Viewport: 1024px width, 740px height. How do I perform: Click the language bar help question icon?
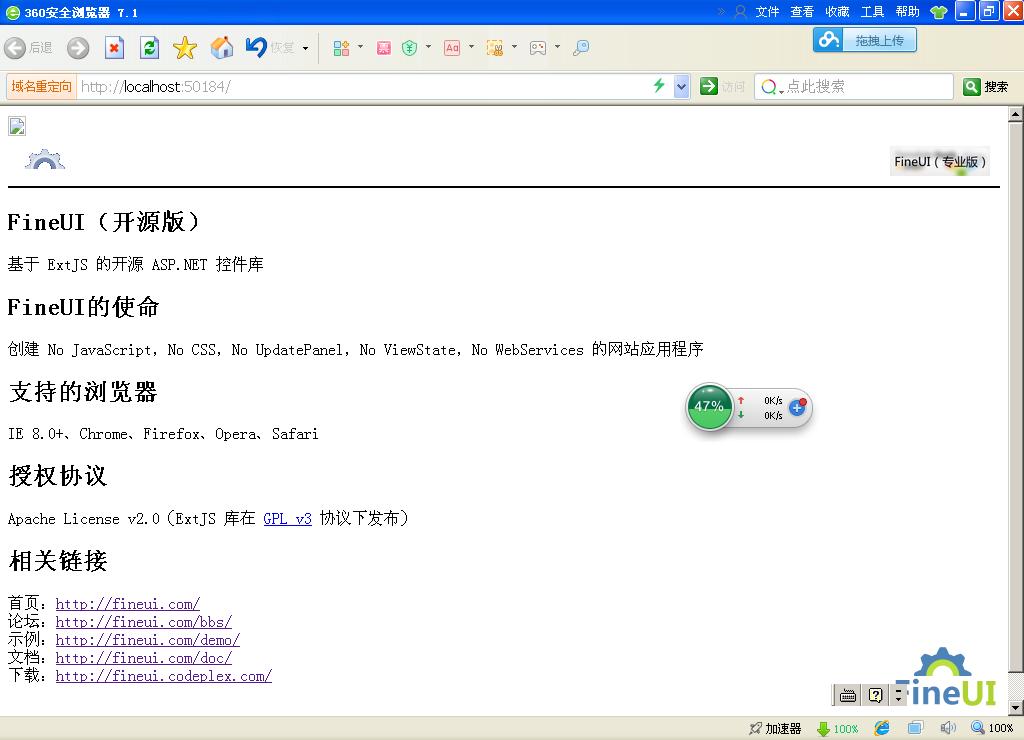(x=876, y=696)
